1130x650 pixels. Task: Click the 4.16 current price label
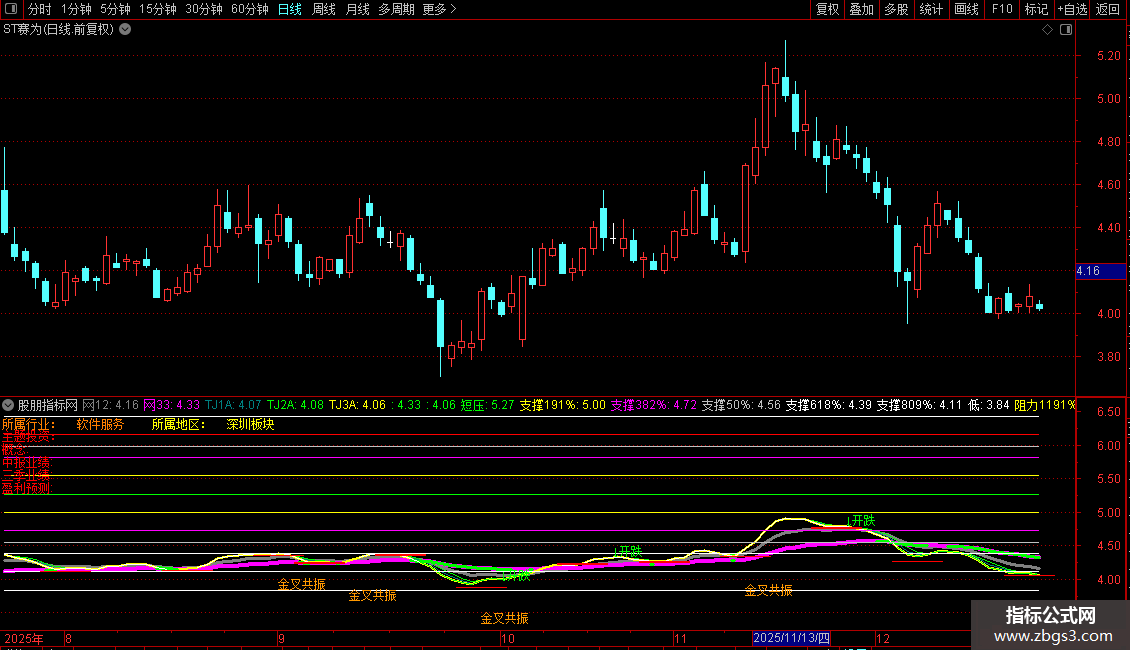[x=1088, y=271]
